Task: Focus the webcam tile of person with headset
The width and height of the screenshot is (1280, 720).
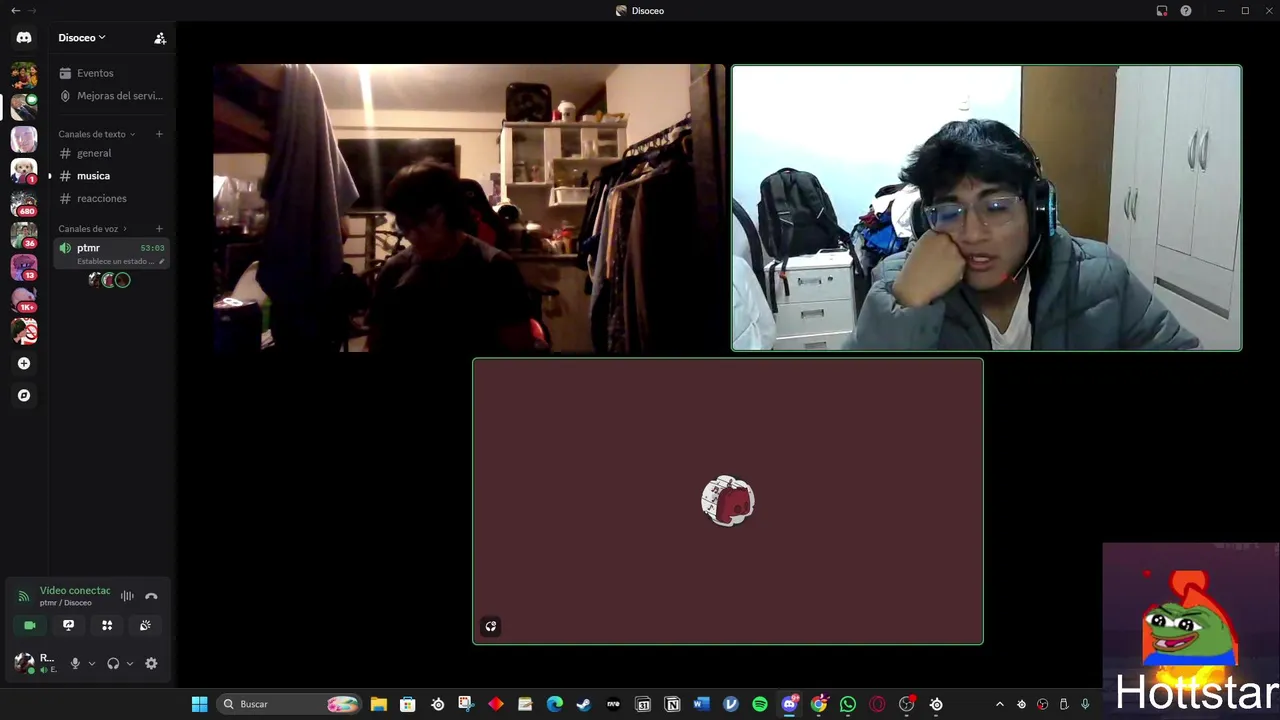Action: click(987, 208)
